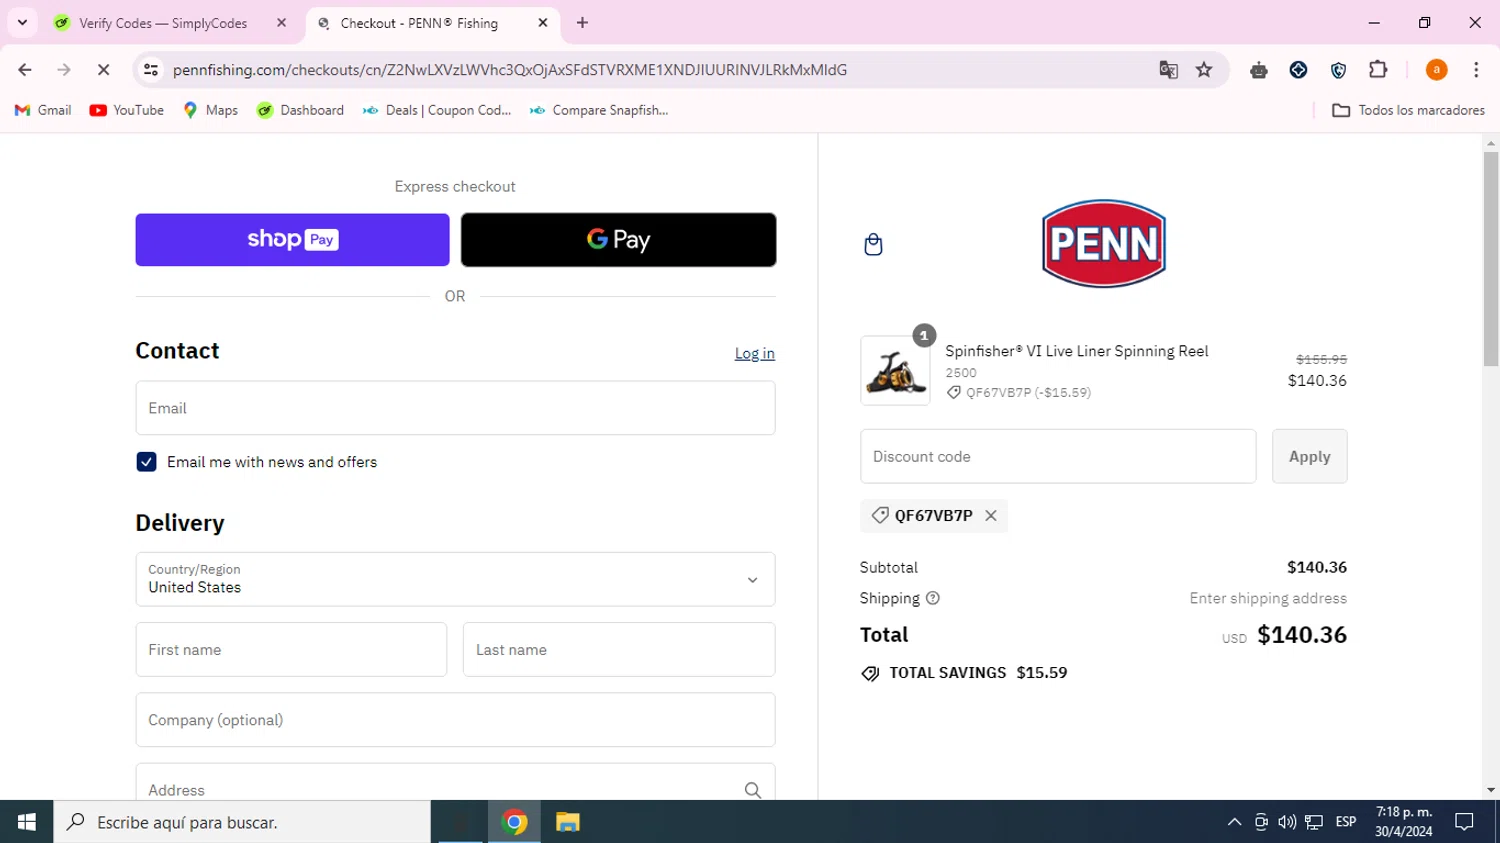This screenshot has width=1500, height=843.
Task: Open the Country/Region dropdown
Action: (455, 579)
